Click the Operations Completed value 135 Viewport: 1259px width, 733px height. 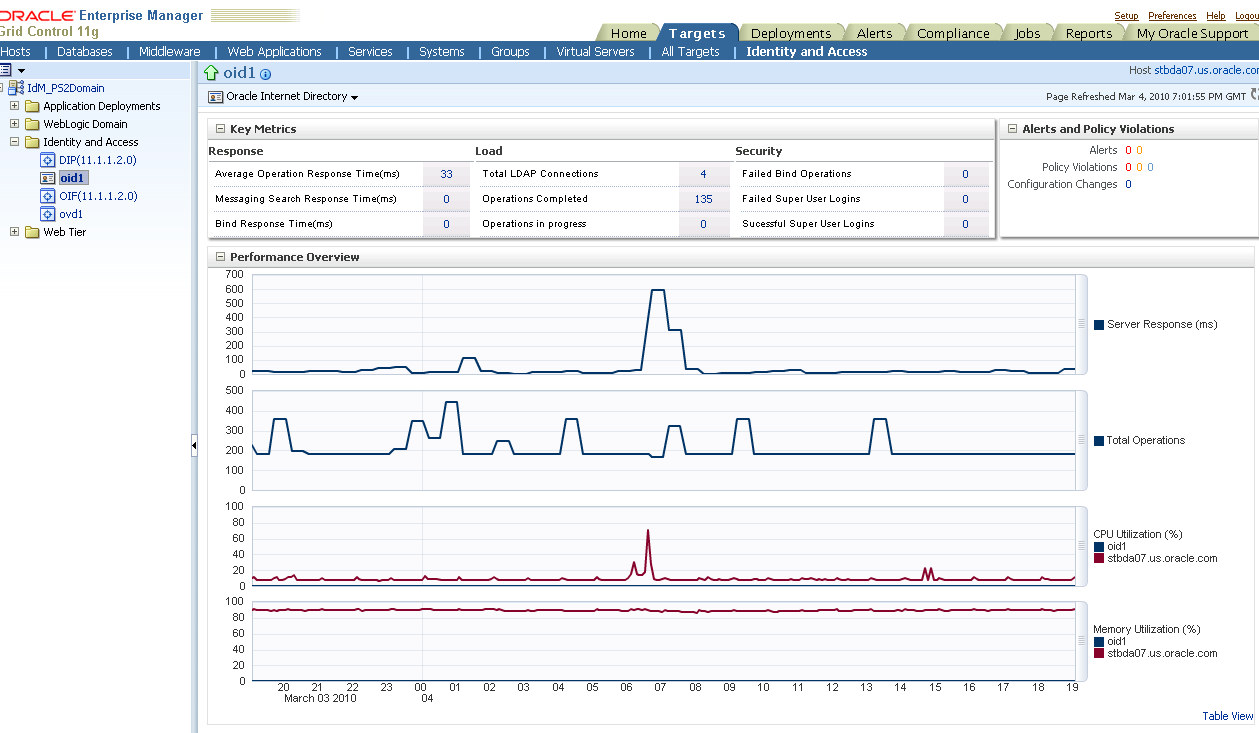tap(703, 199)
